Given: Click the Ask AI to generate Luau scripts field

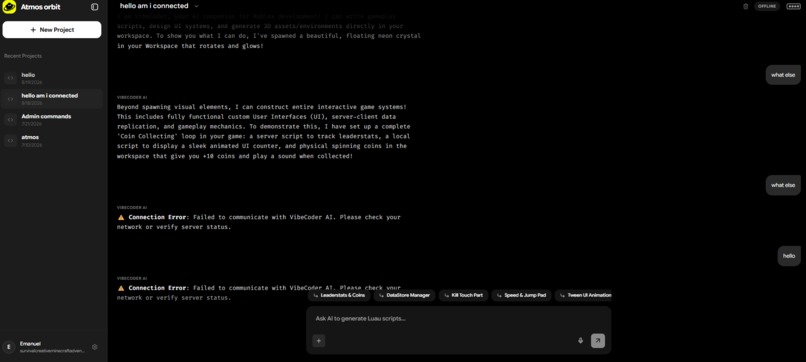Looking at the screenshot, I should click(x=459, y=319).
